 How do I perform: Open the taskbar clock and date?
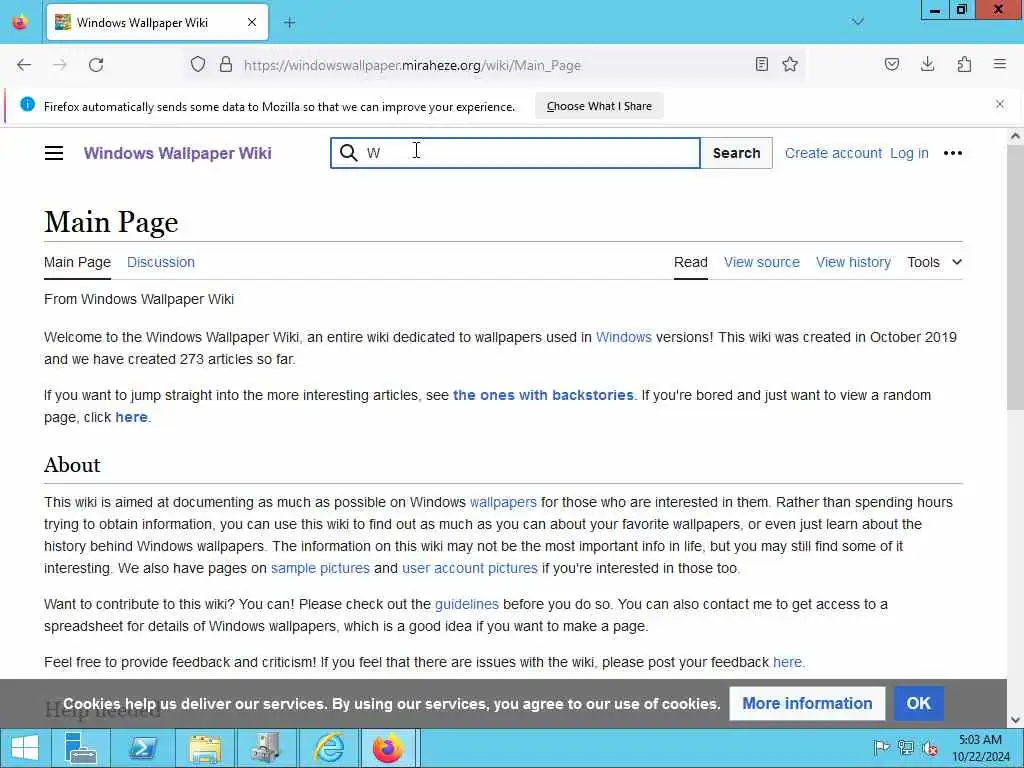tap(980, 748)
